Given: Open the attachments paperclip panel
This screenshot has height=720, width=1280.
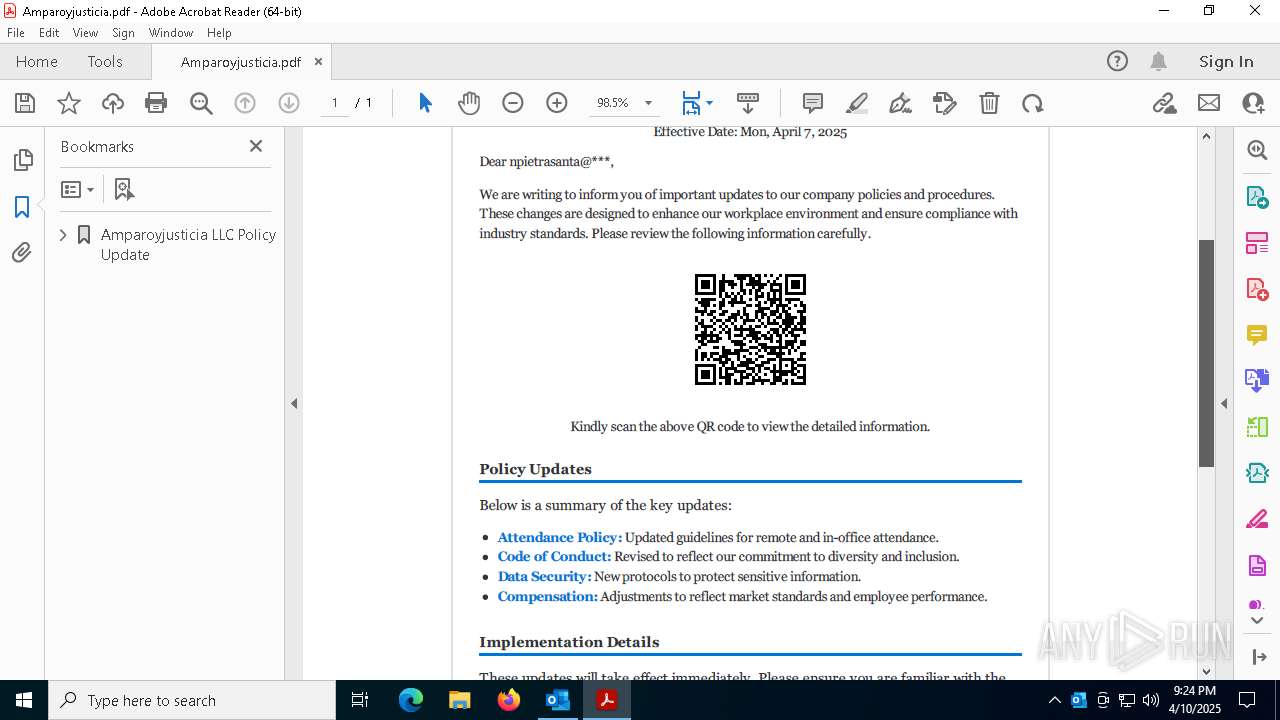Looking at the screenshot, I should tap(22, 253).
